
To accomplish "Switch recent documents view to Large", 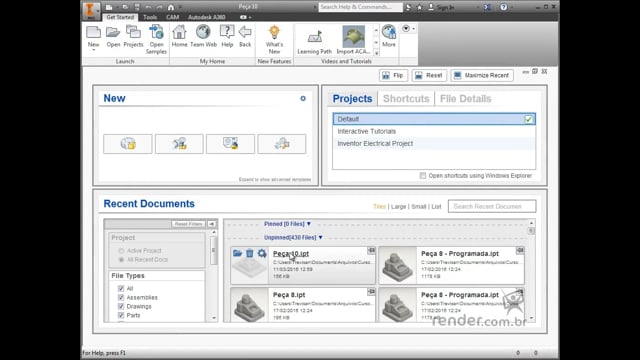I will 398,207.
